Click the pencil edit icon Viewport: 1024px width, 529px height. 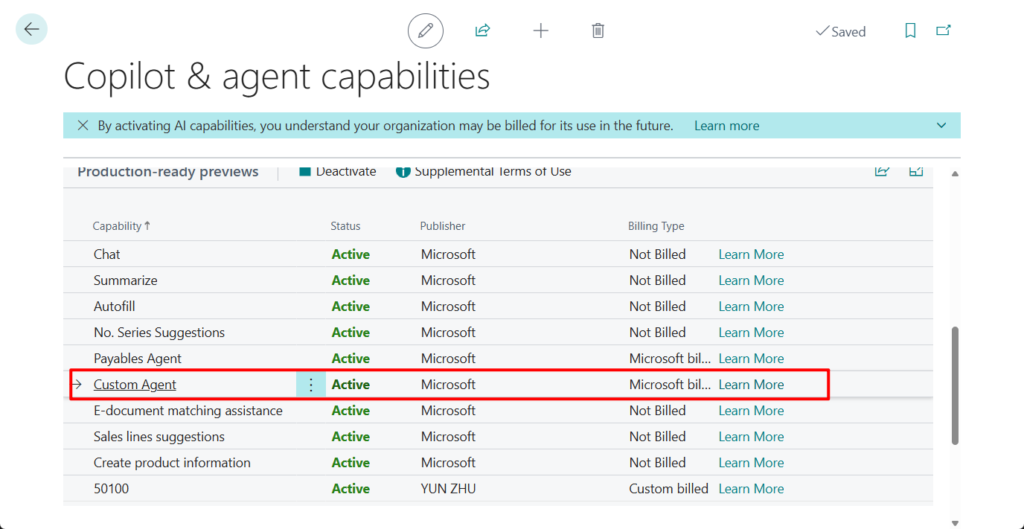click(425, 31)
